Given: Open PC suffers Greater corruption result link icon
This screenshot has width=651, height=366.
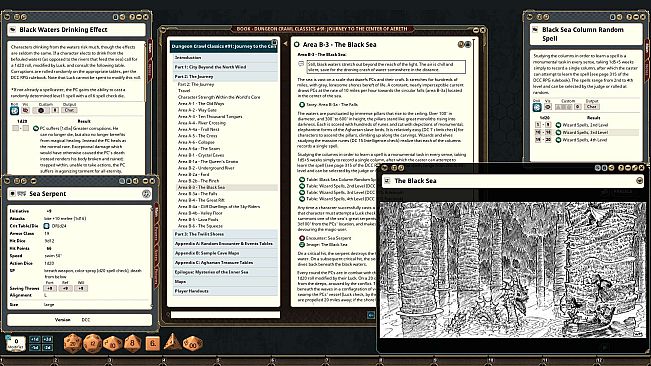Looking at the screenshot, I should point(36,129).
